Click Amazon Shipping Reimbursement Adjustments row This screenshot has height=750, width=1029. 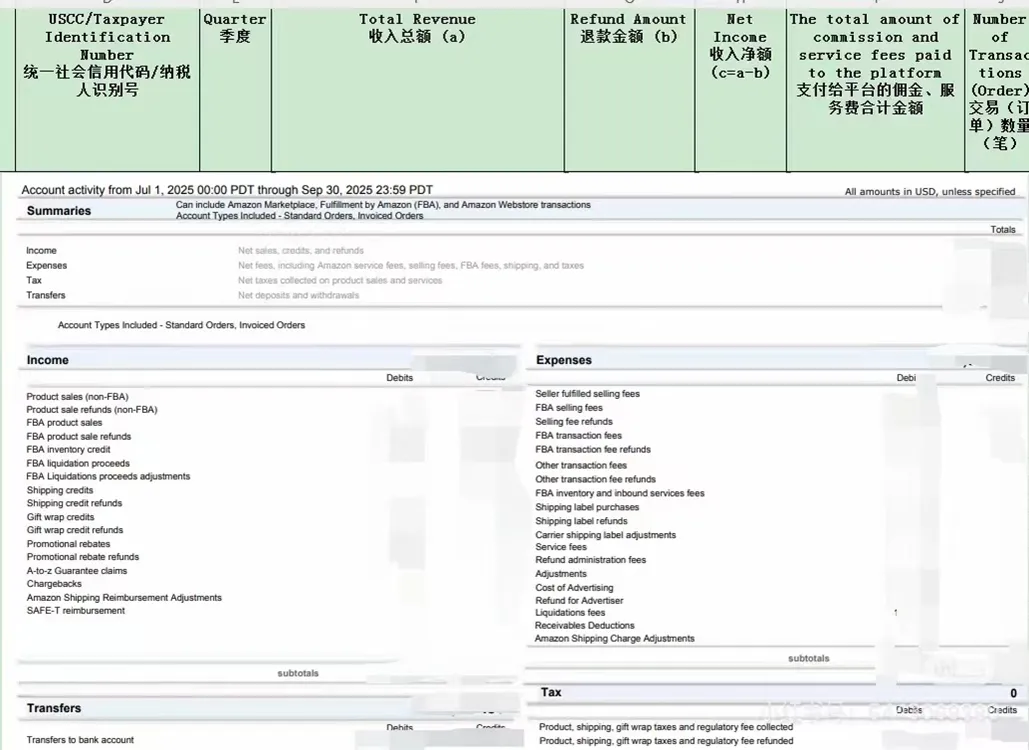point(124,598)
